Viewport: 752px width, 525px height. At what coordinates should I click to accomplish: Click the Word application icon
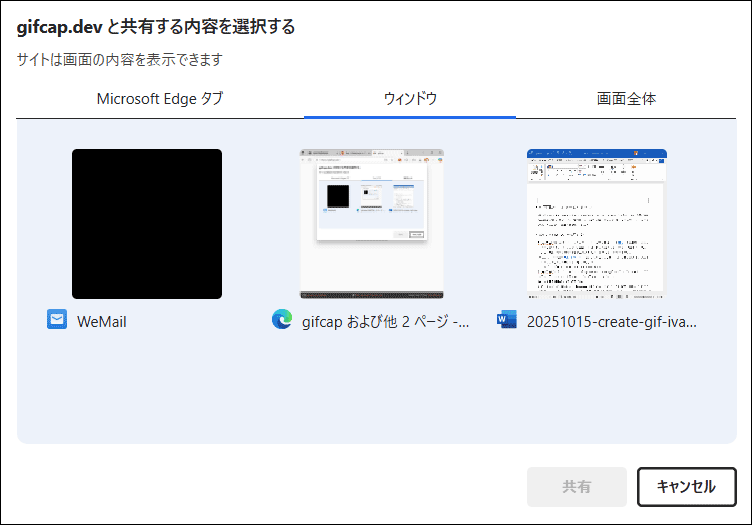(x=507, y=319)
